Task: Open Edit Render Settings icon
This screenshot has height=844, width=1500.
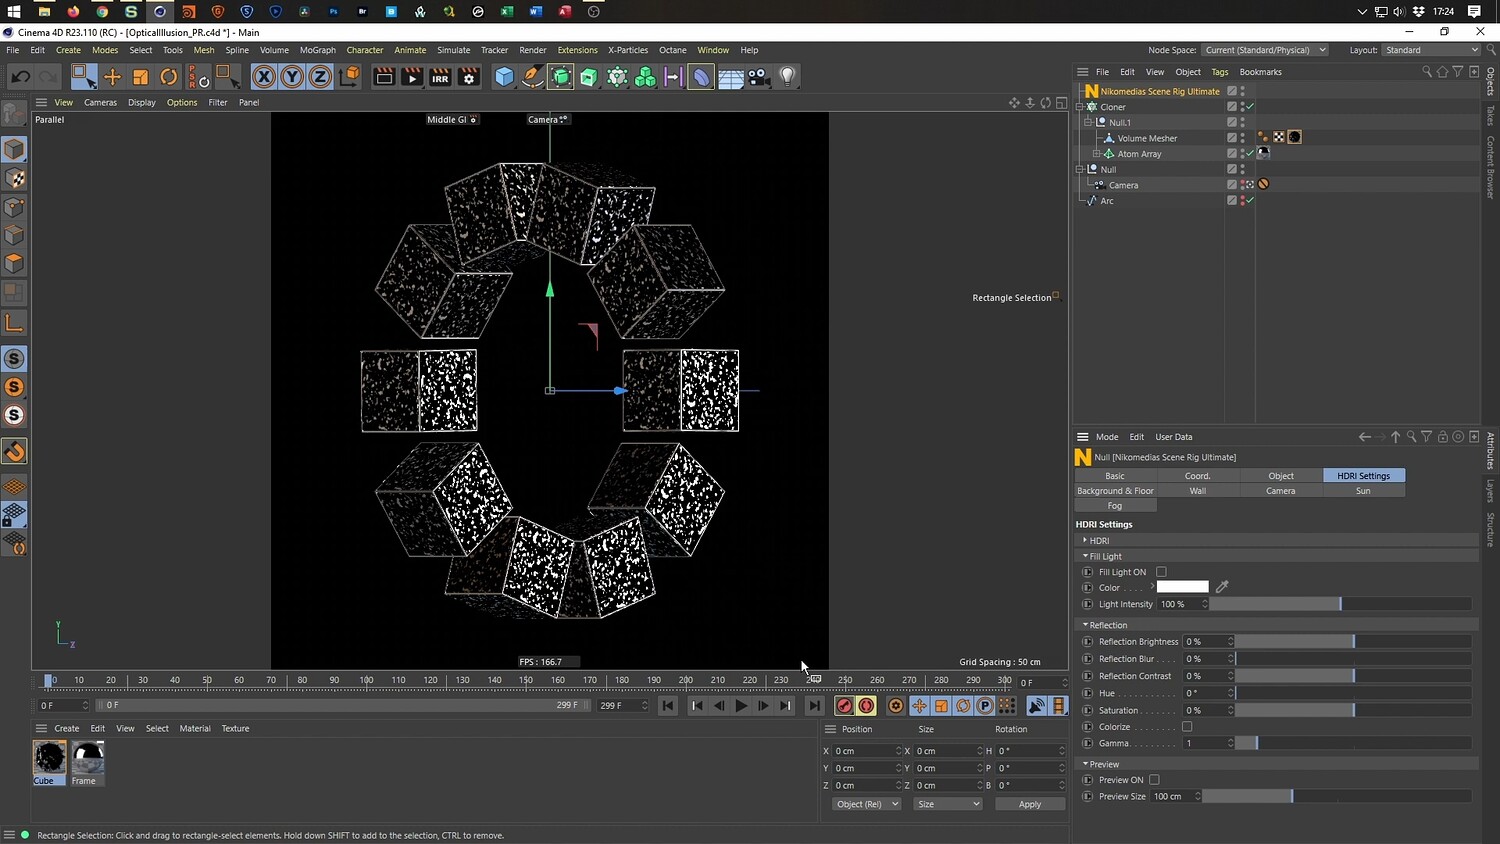Action: [468, 77]
